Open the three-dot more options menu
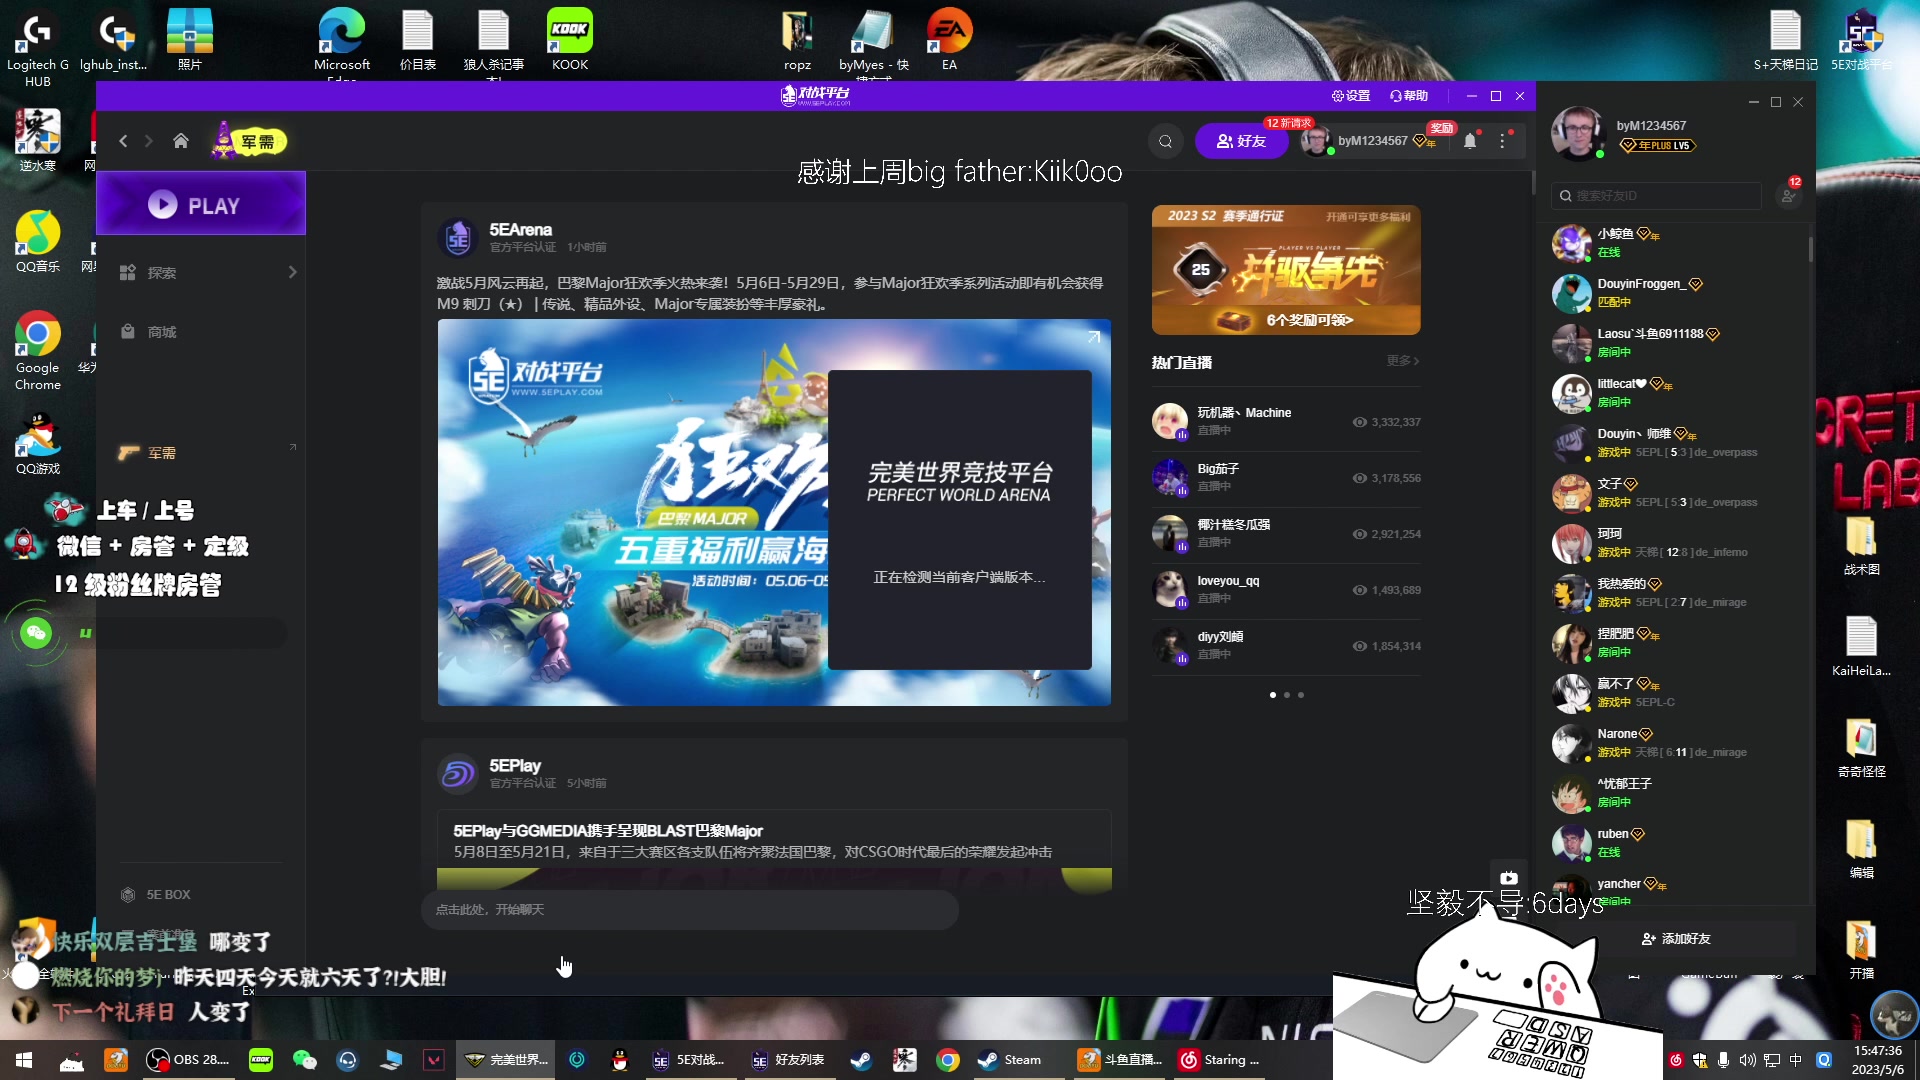Viewport: 1920px width, 1080px height. pyautogui.click(x=1503, y=141)
